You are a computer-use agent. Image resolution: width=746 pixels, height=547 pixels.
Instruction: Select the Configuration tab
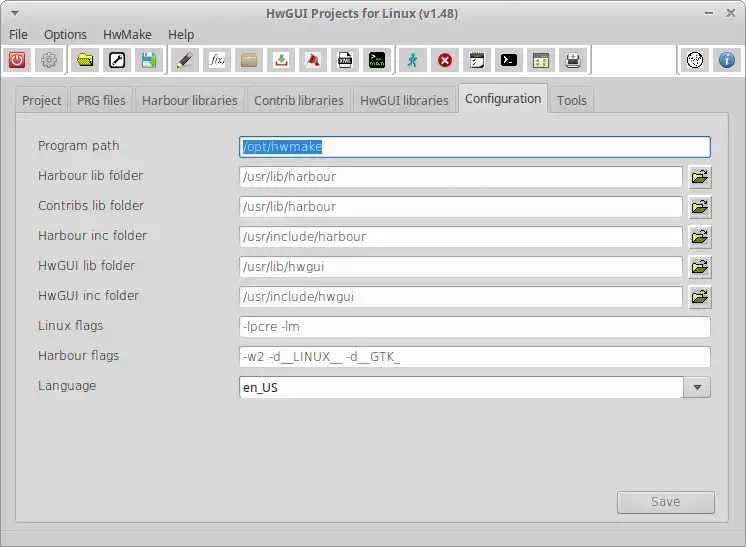[x=503, y=98]
